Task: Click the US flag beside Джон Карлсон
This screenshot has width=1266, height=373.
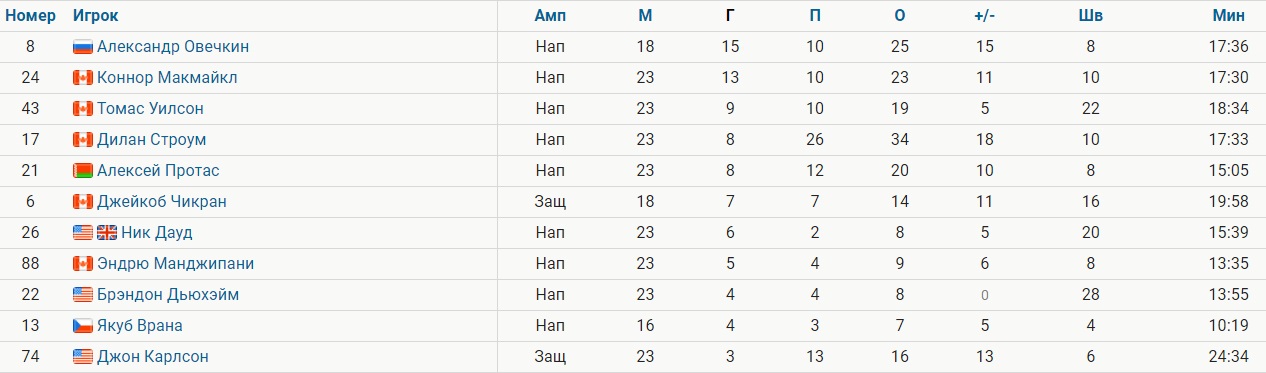Action: coord(83,357)
